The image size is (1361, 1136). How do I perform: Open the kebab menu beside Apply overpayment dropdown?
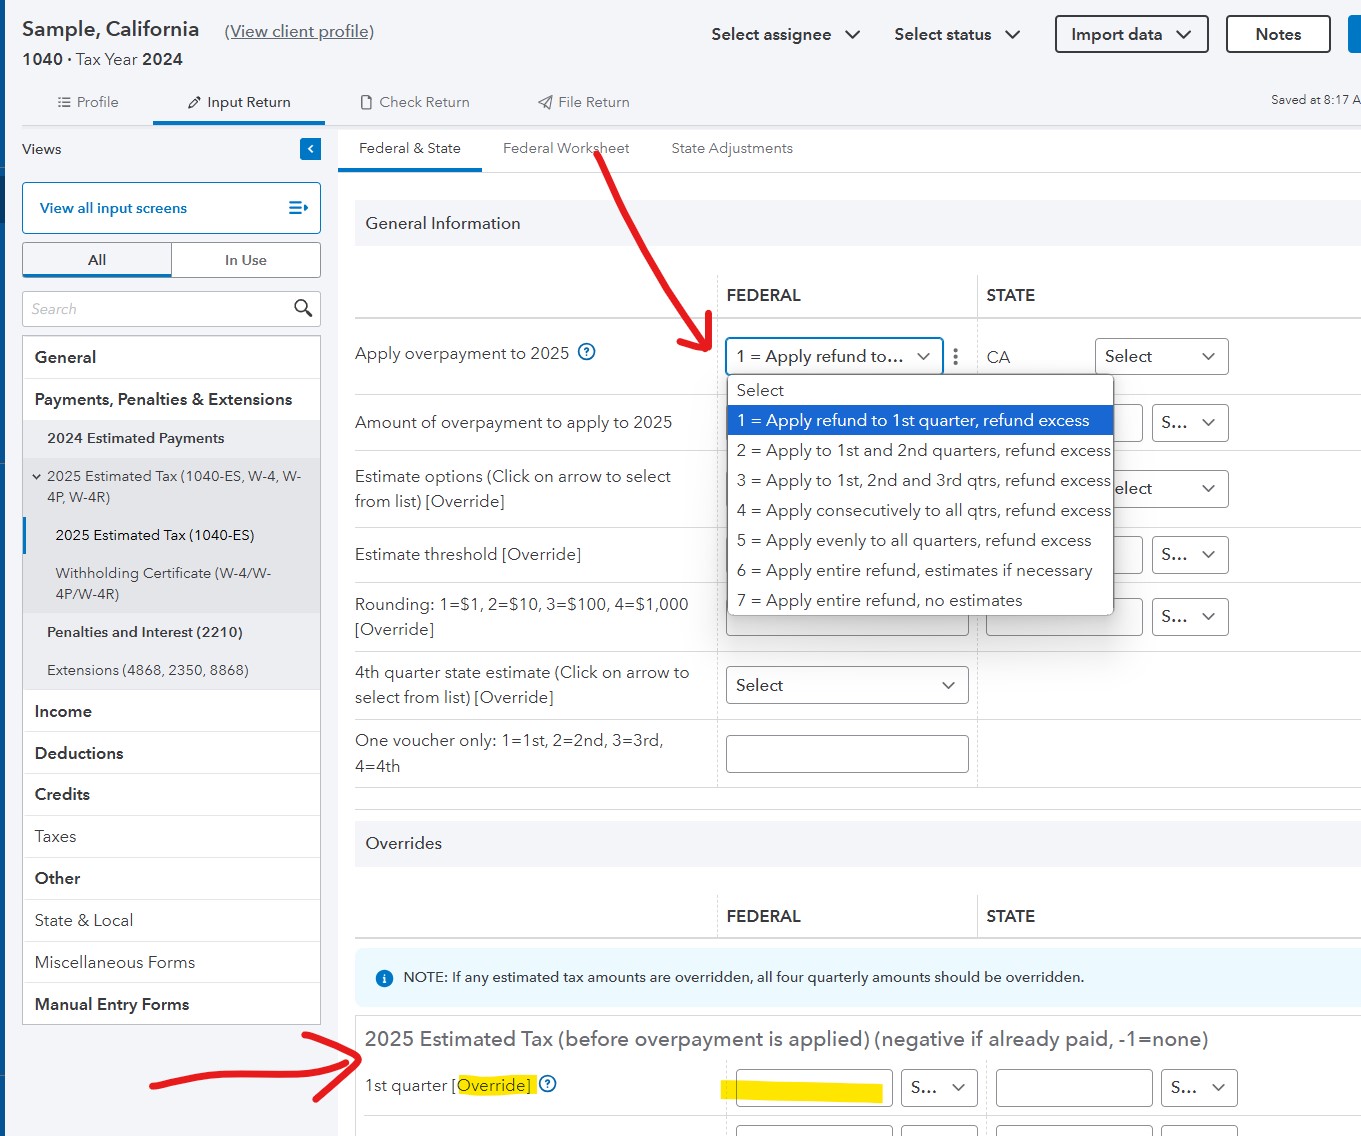click(956, 356)
